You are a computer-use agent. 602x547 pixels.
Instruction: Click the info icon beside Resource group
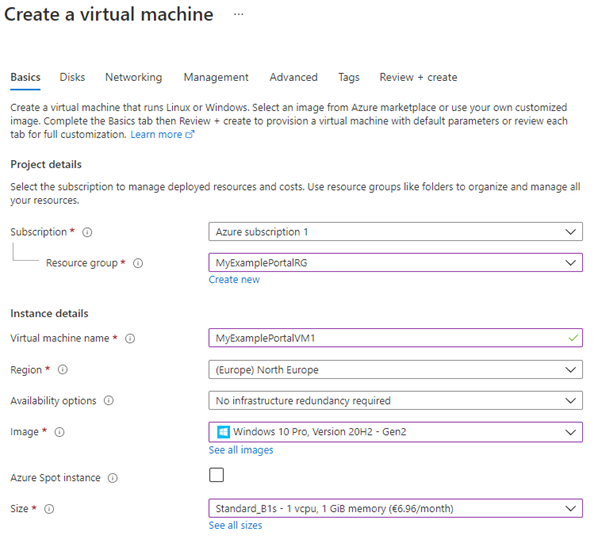[x=138, y=263]
